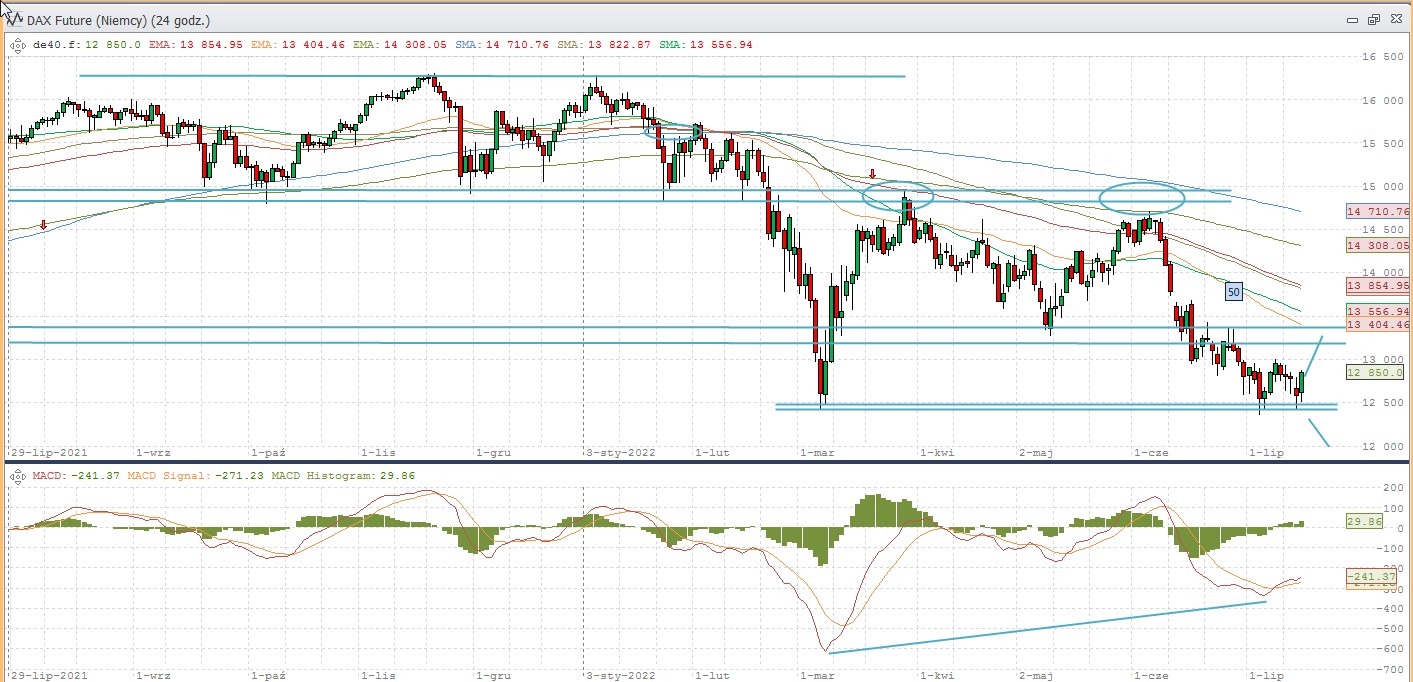The height and width of the screenshot is (682, 1413).
Task: Select the ellipse around the late-March high
Action: pos(898,195)
